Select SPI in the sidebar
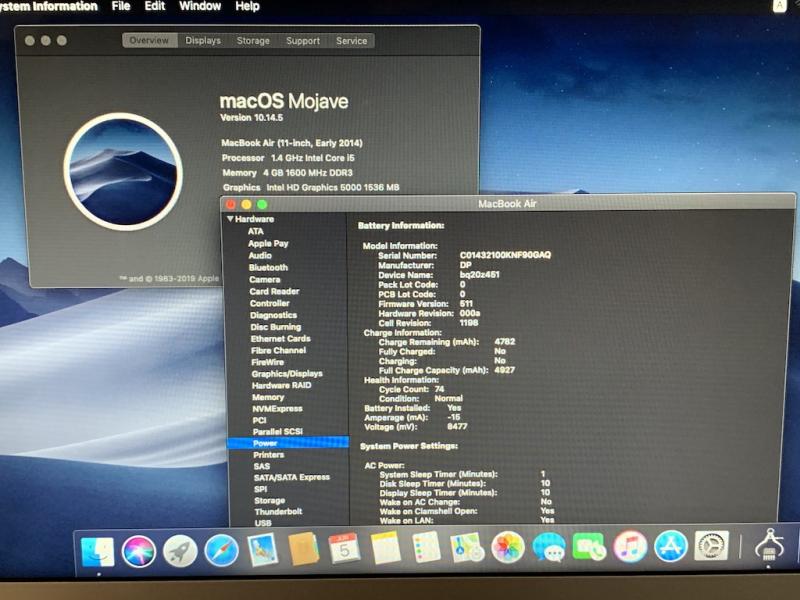 pyautogui.click(x=261, y=489)
